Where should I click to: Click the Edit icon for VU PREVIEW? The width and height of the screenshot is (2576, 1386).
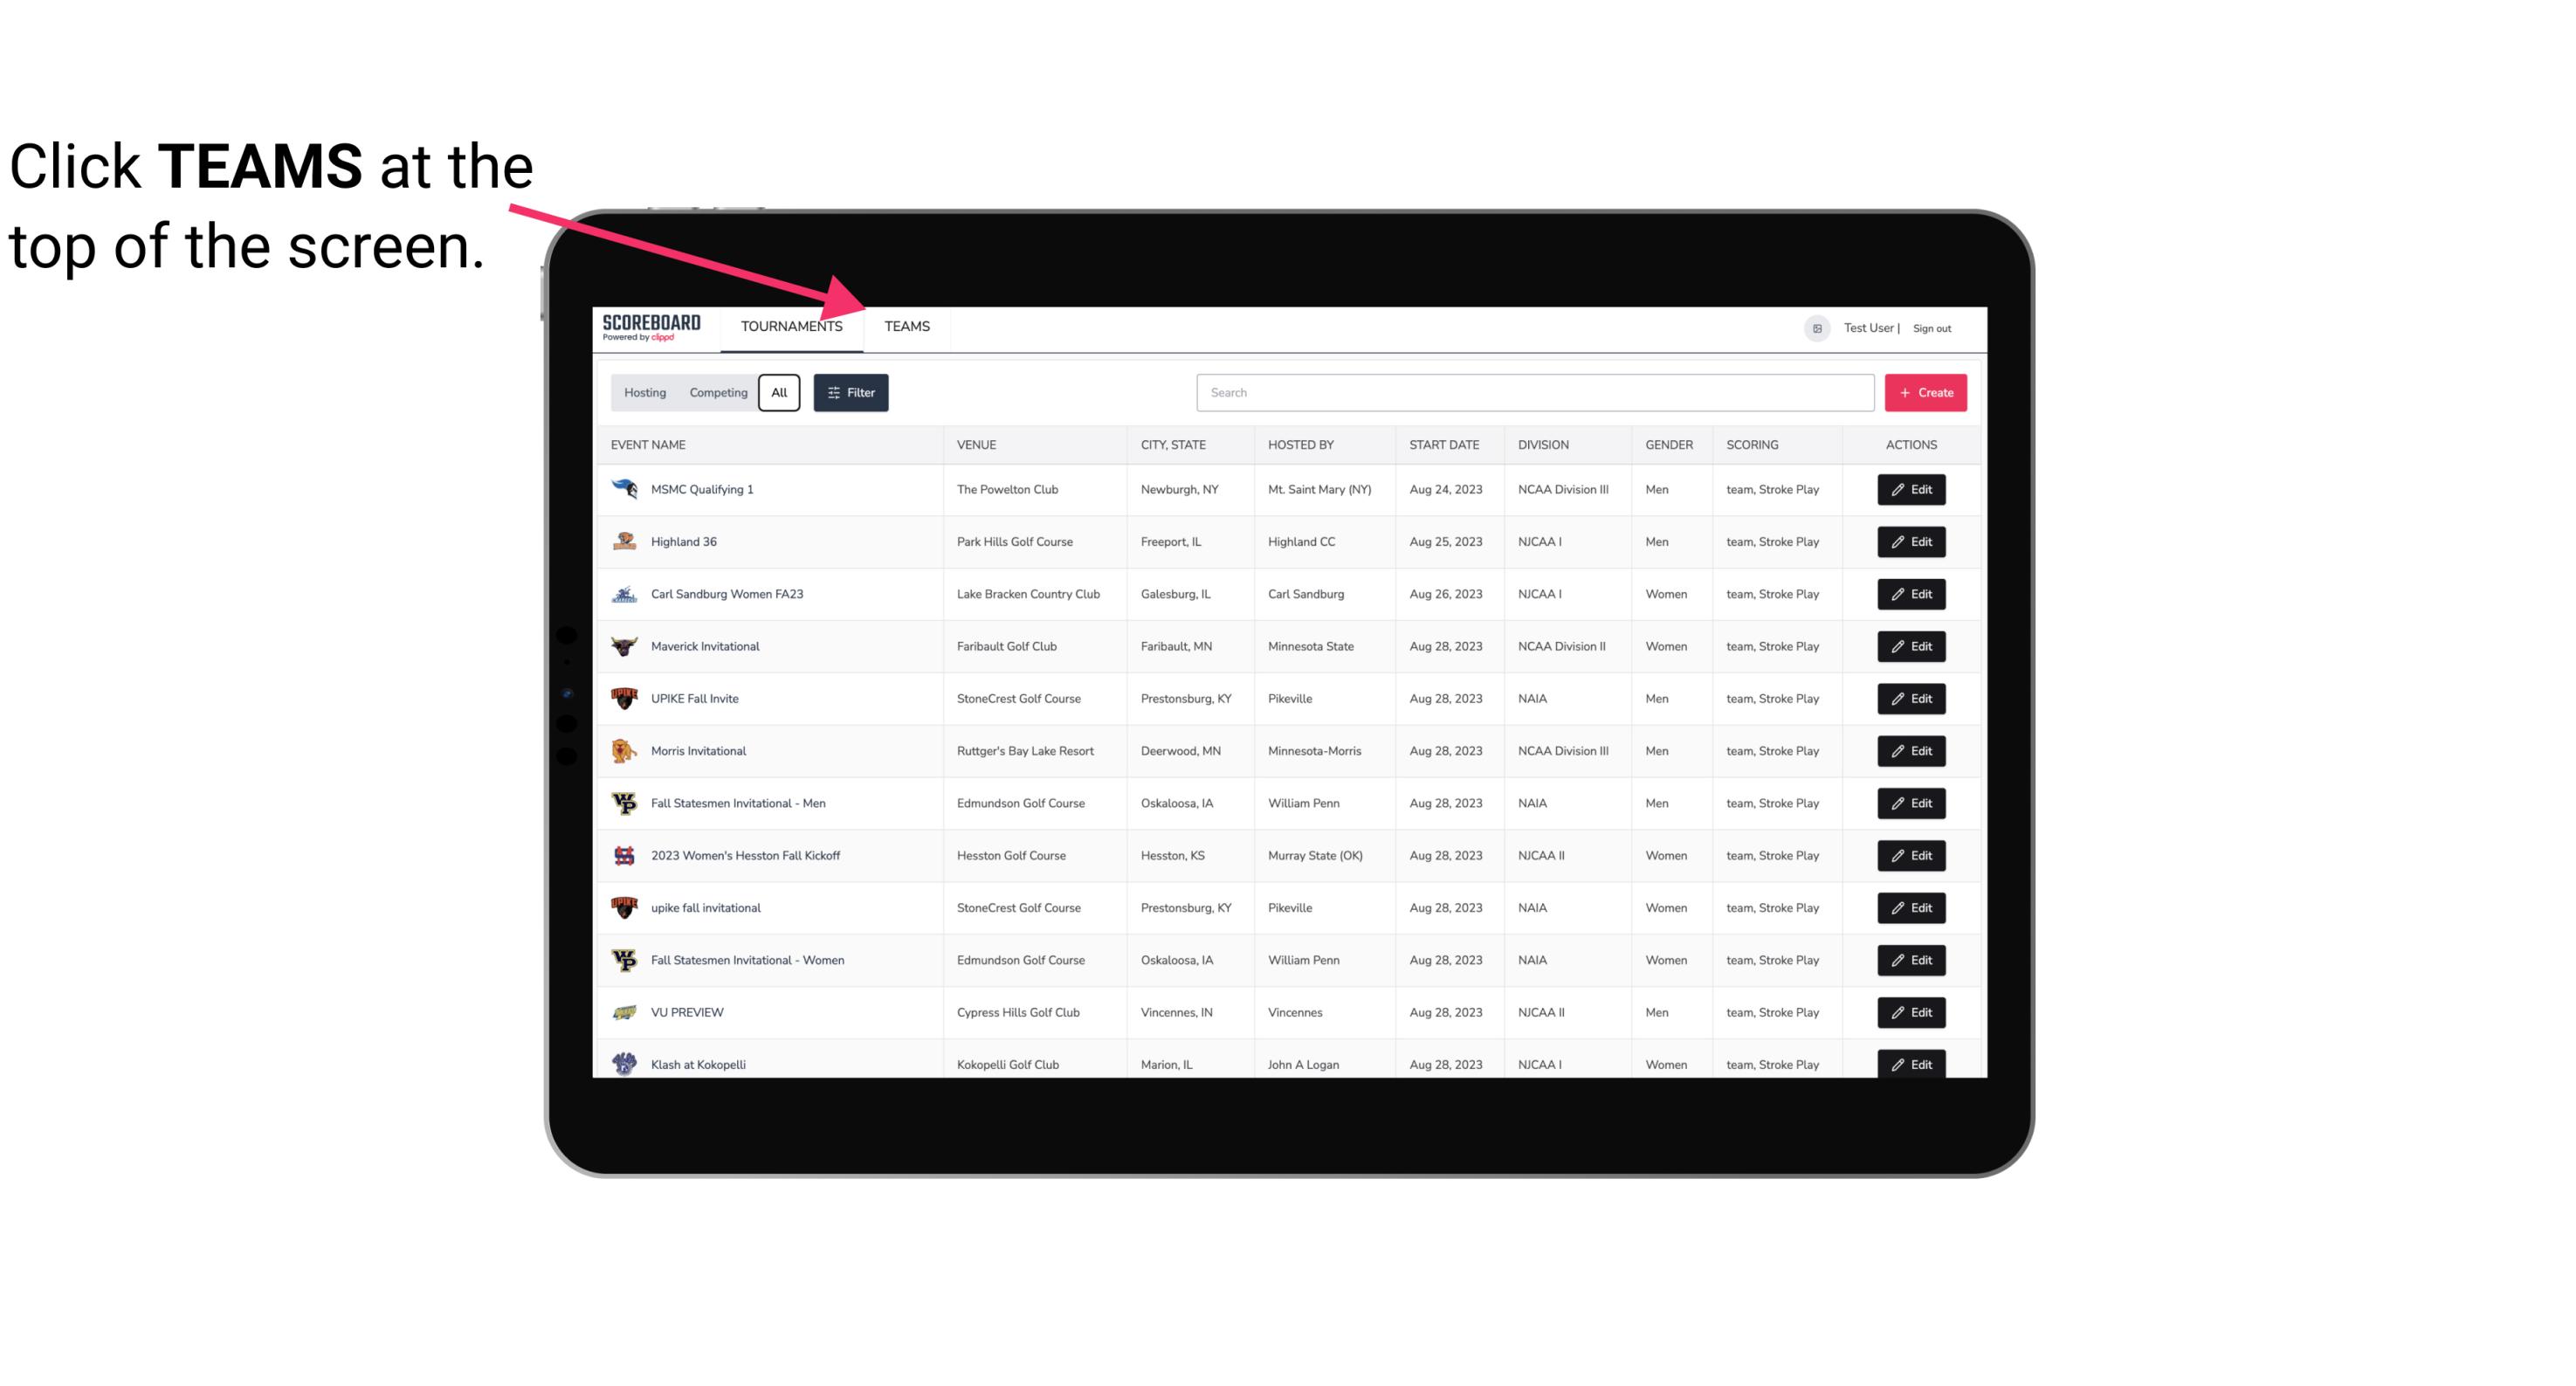(1912, 1010)
